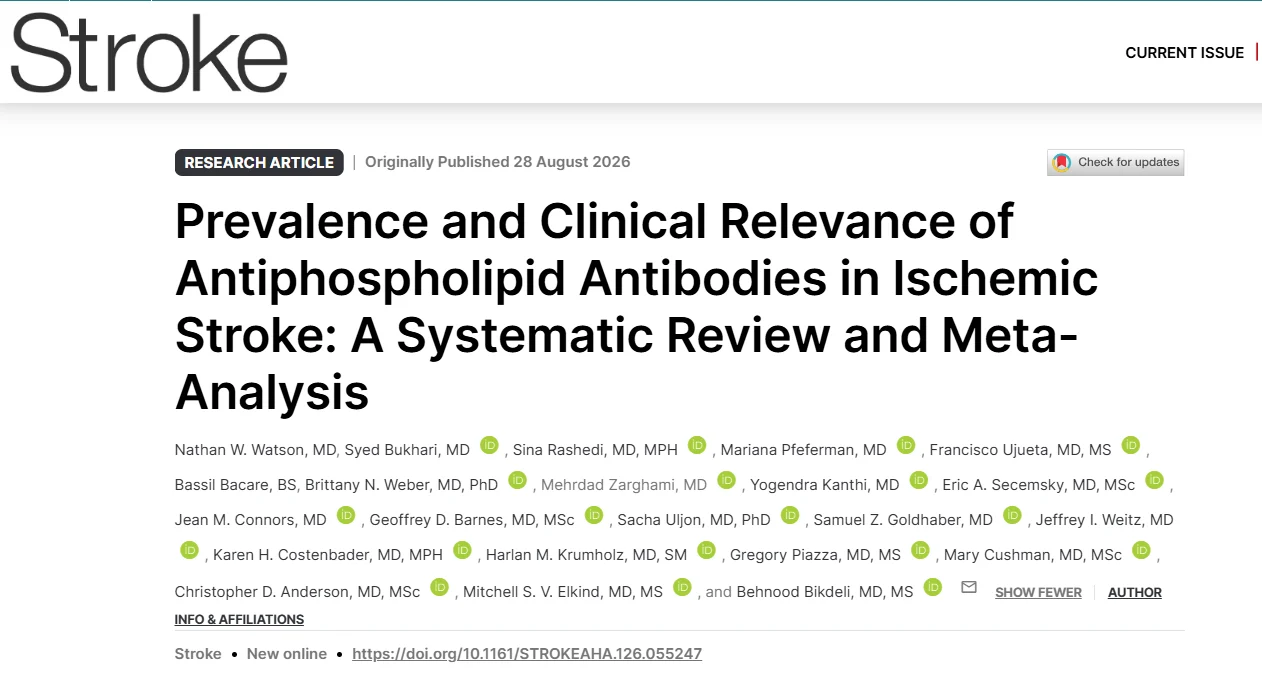Screen dimensions: 1262x673
Task: Open Brittany N. Weber's ORCID icon
Action: pyautogui.click(x=517, y=480)
